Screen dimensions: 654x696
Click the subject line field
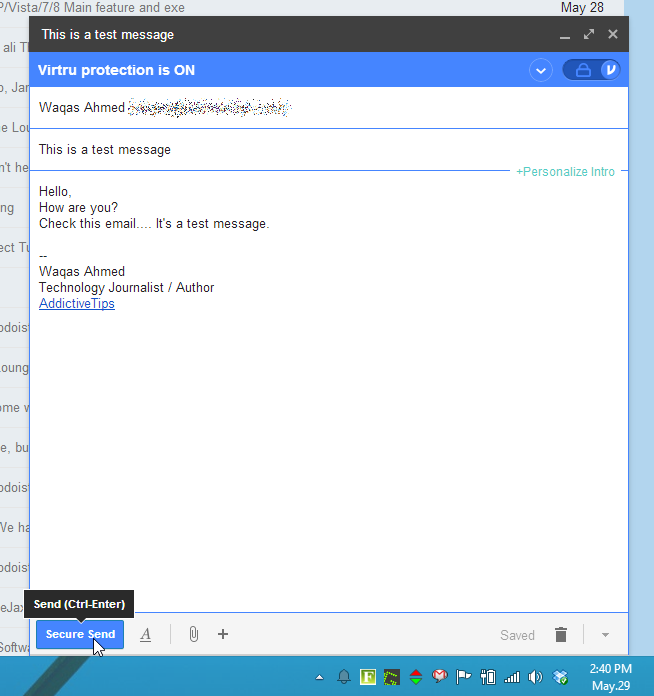coord(300,150)
